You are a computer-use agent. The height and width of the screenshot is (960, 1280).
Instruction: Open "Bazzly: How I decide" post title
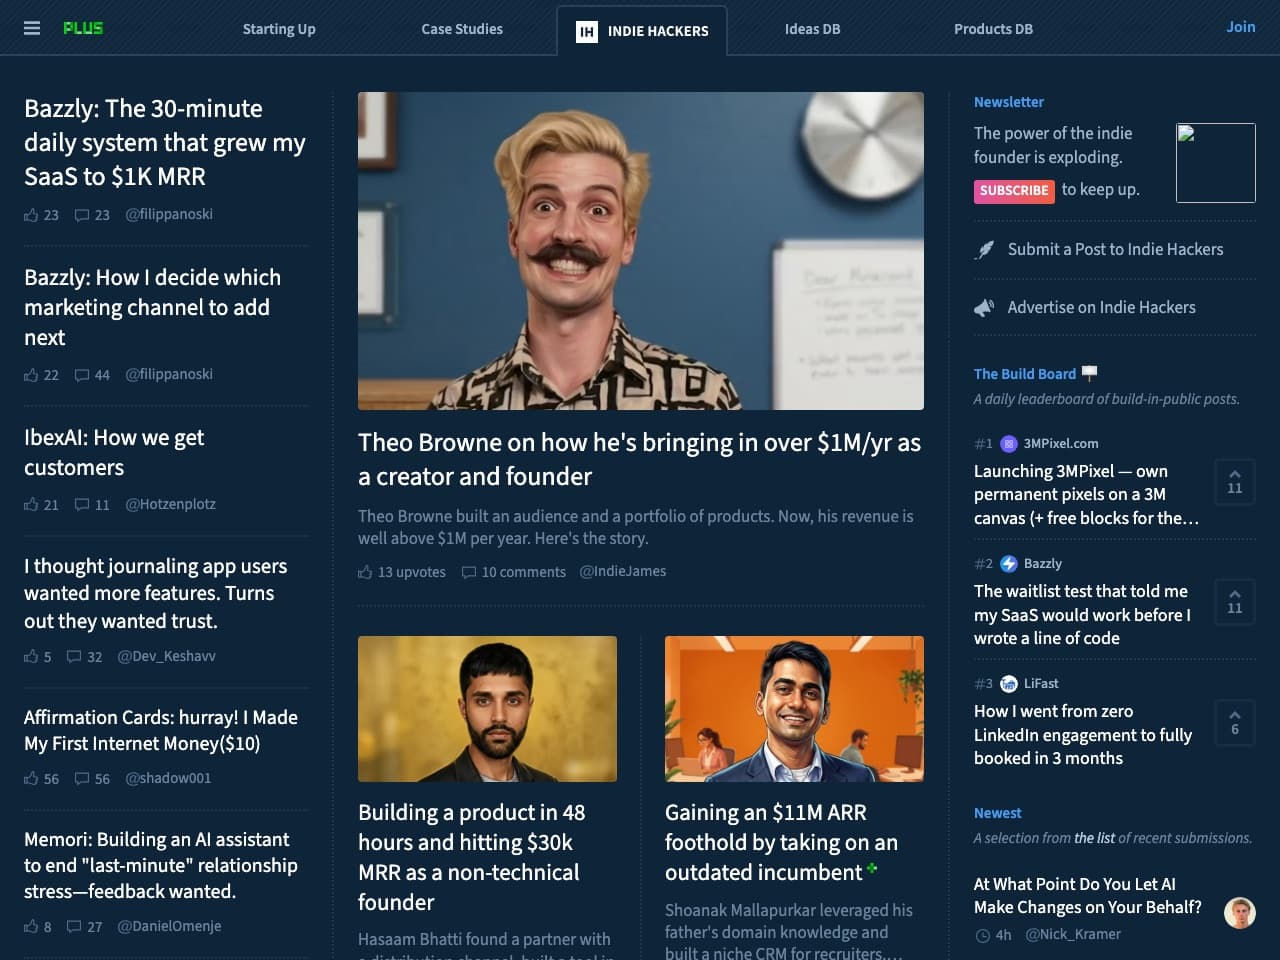tap(152, 308)
